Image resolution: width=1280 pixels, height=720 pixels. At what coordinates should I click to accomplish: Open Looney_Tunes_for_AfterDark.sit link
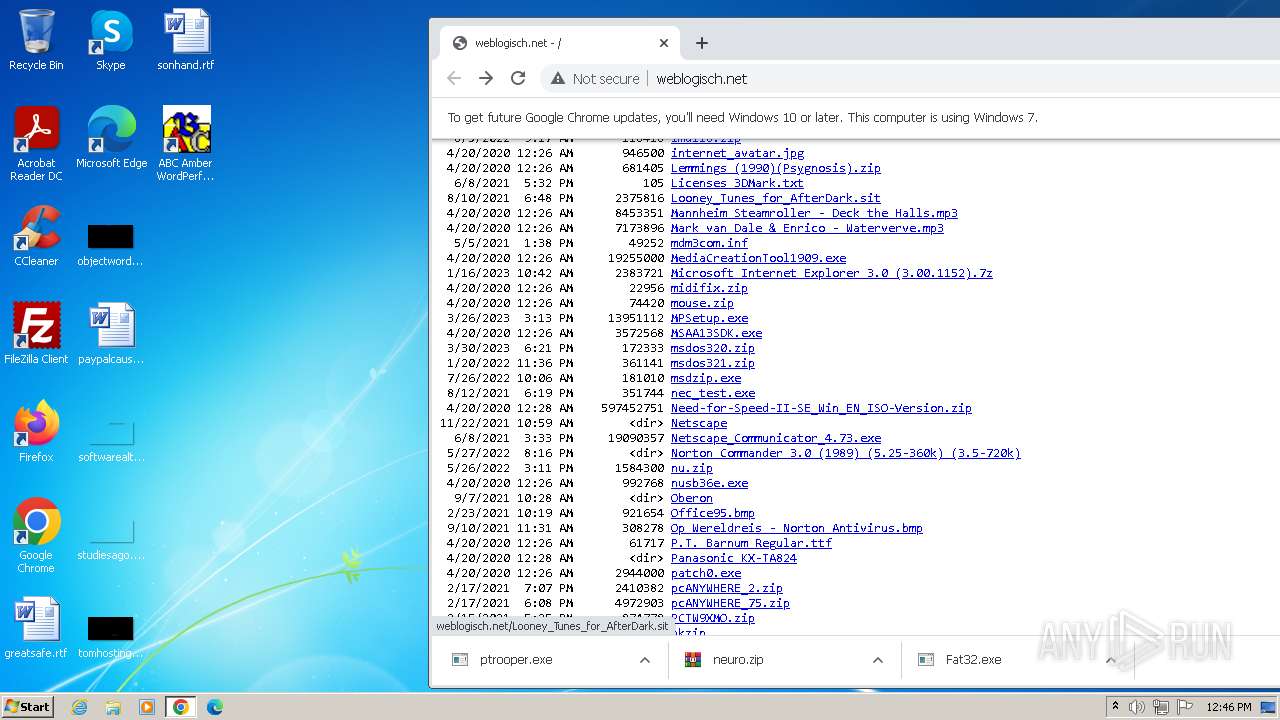(x=775, y=198)
